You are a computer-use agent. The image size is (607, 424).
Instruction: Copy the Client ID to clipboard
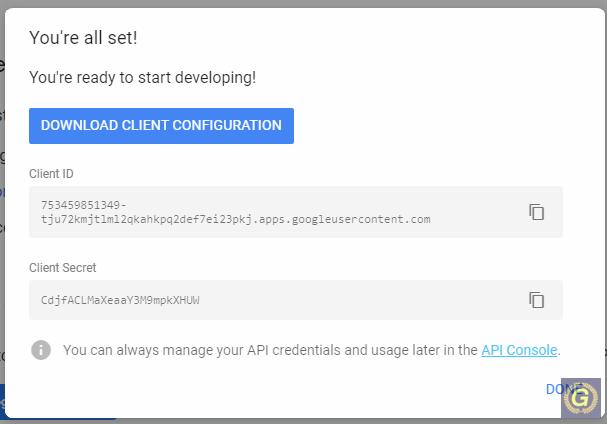point(537,212)
